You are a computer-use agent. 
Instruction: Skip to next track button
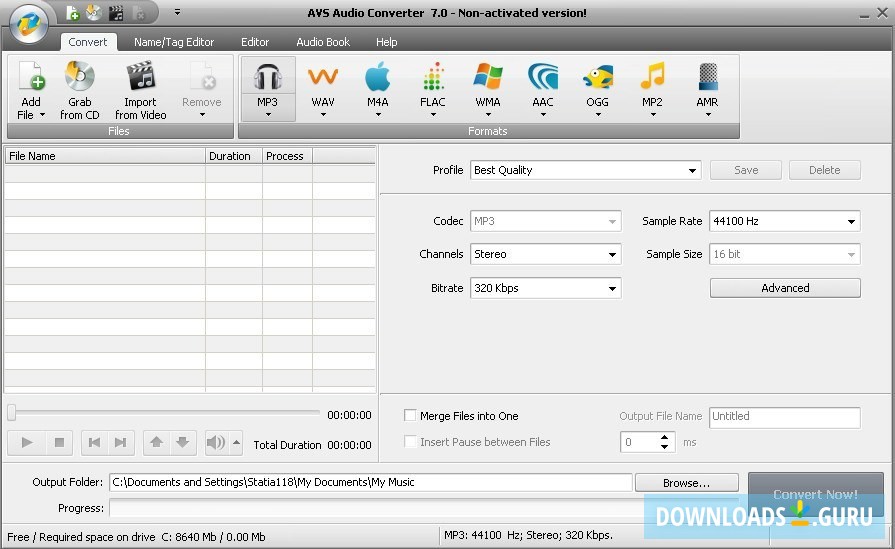120,442
